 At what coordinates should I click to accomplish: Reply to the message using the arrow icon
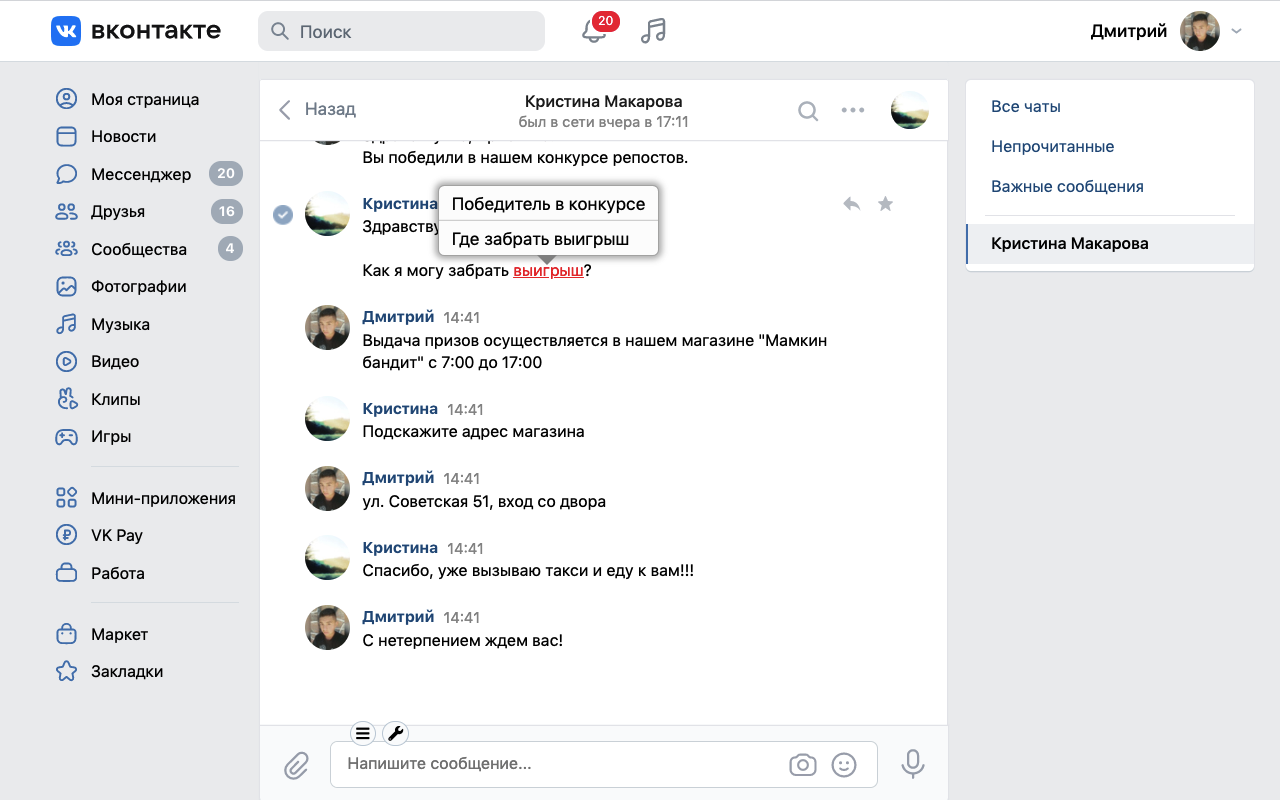pyautogui.click(x=850, y=203)
